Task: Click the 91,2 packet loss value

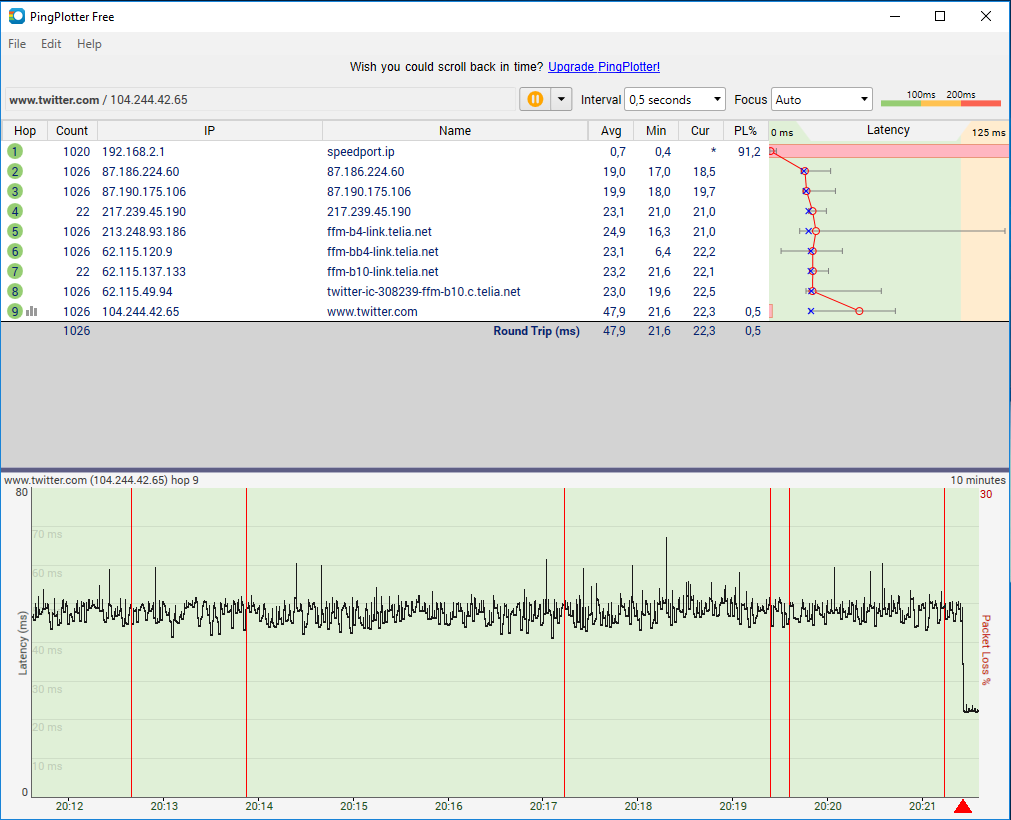Action: point(749,151)
